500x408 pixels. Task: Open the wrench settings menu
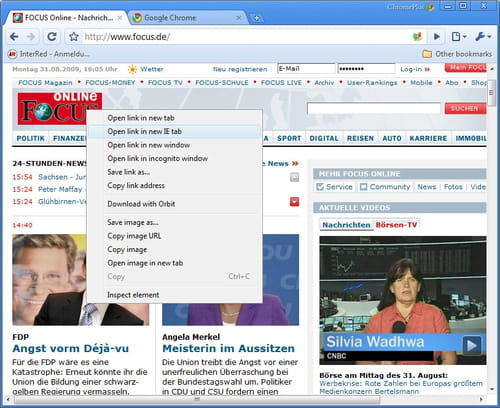[483, 37]
